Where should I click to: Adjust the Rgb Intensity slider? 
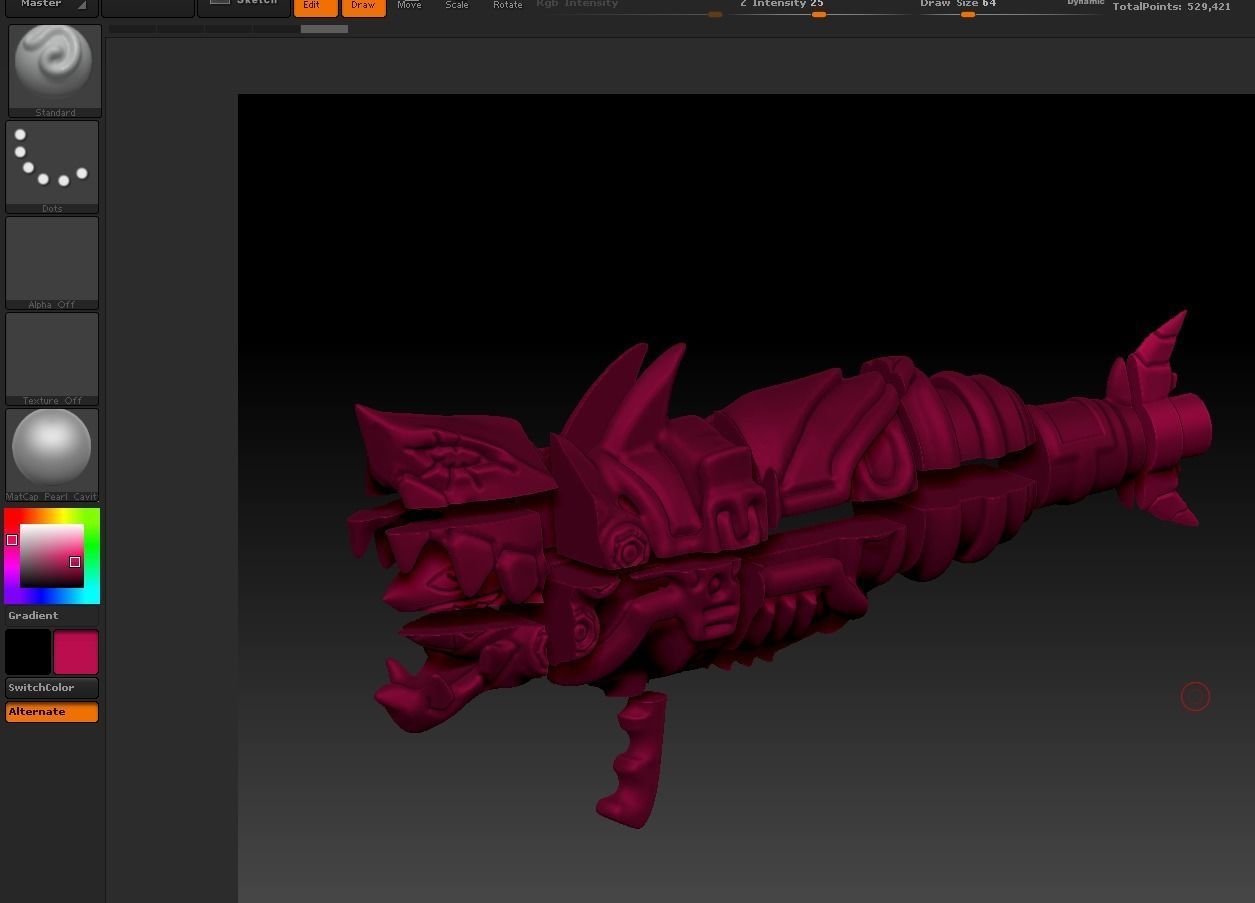tap(628, 8)
